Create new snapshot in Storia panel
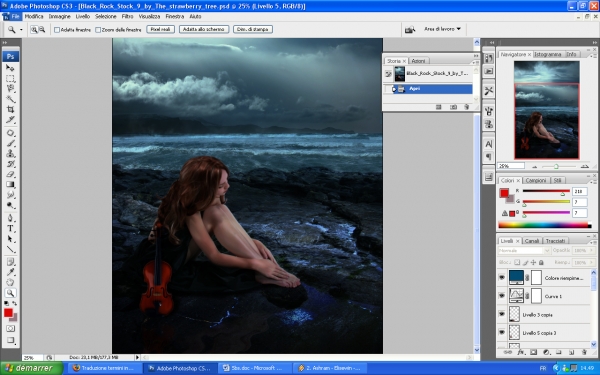The image size is (600, 375). point(453,107)
